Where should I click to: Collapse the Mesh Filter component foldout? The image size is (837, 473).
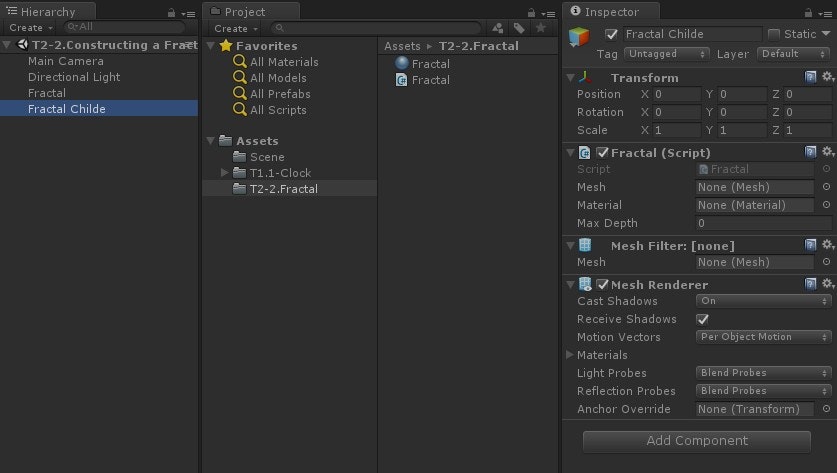click(x=570, y=246)
